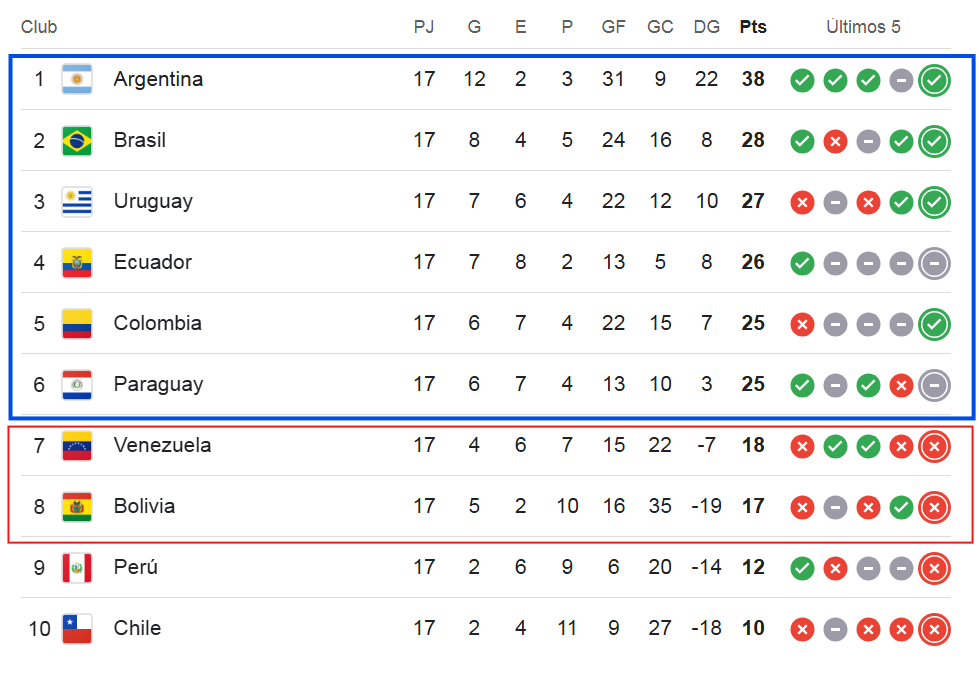Select the DG column header
Screen dimensions: 979x676
(x=707, y=27)
